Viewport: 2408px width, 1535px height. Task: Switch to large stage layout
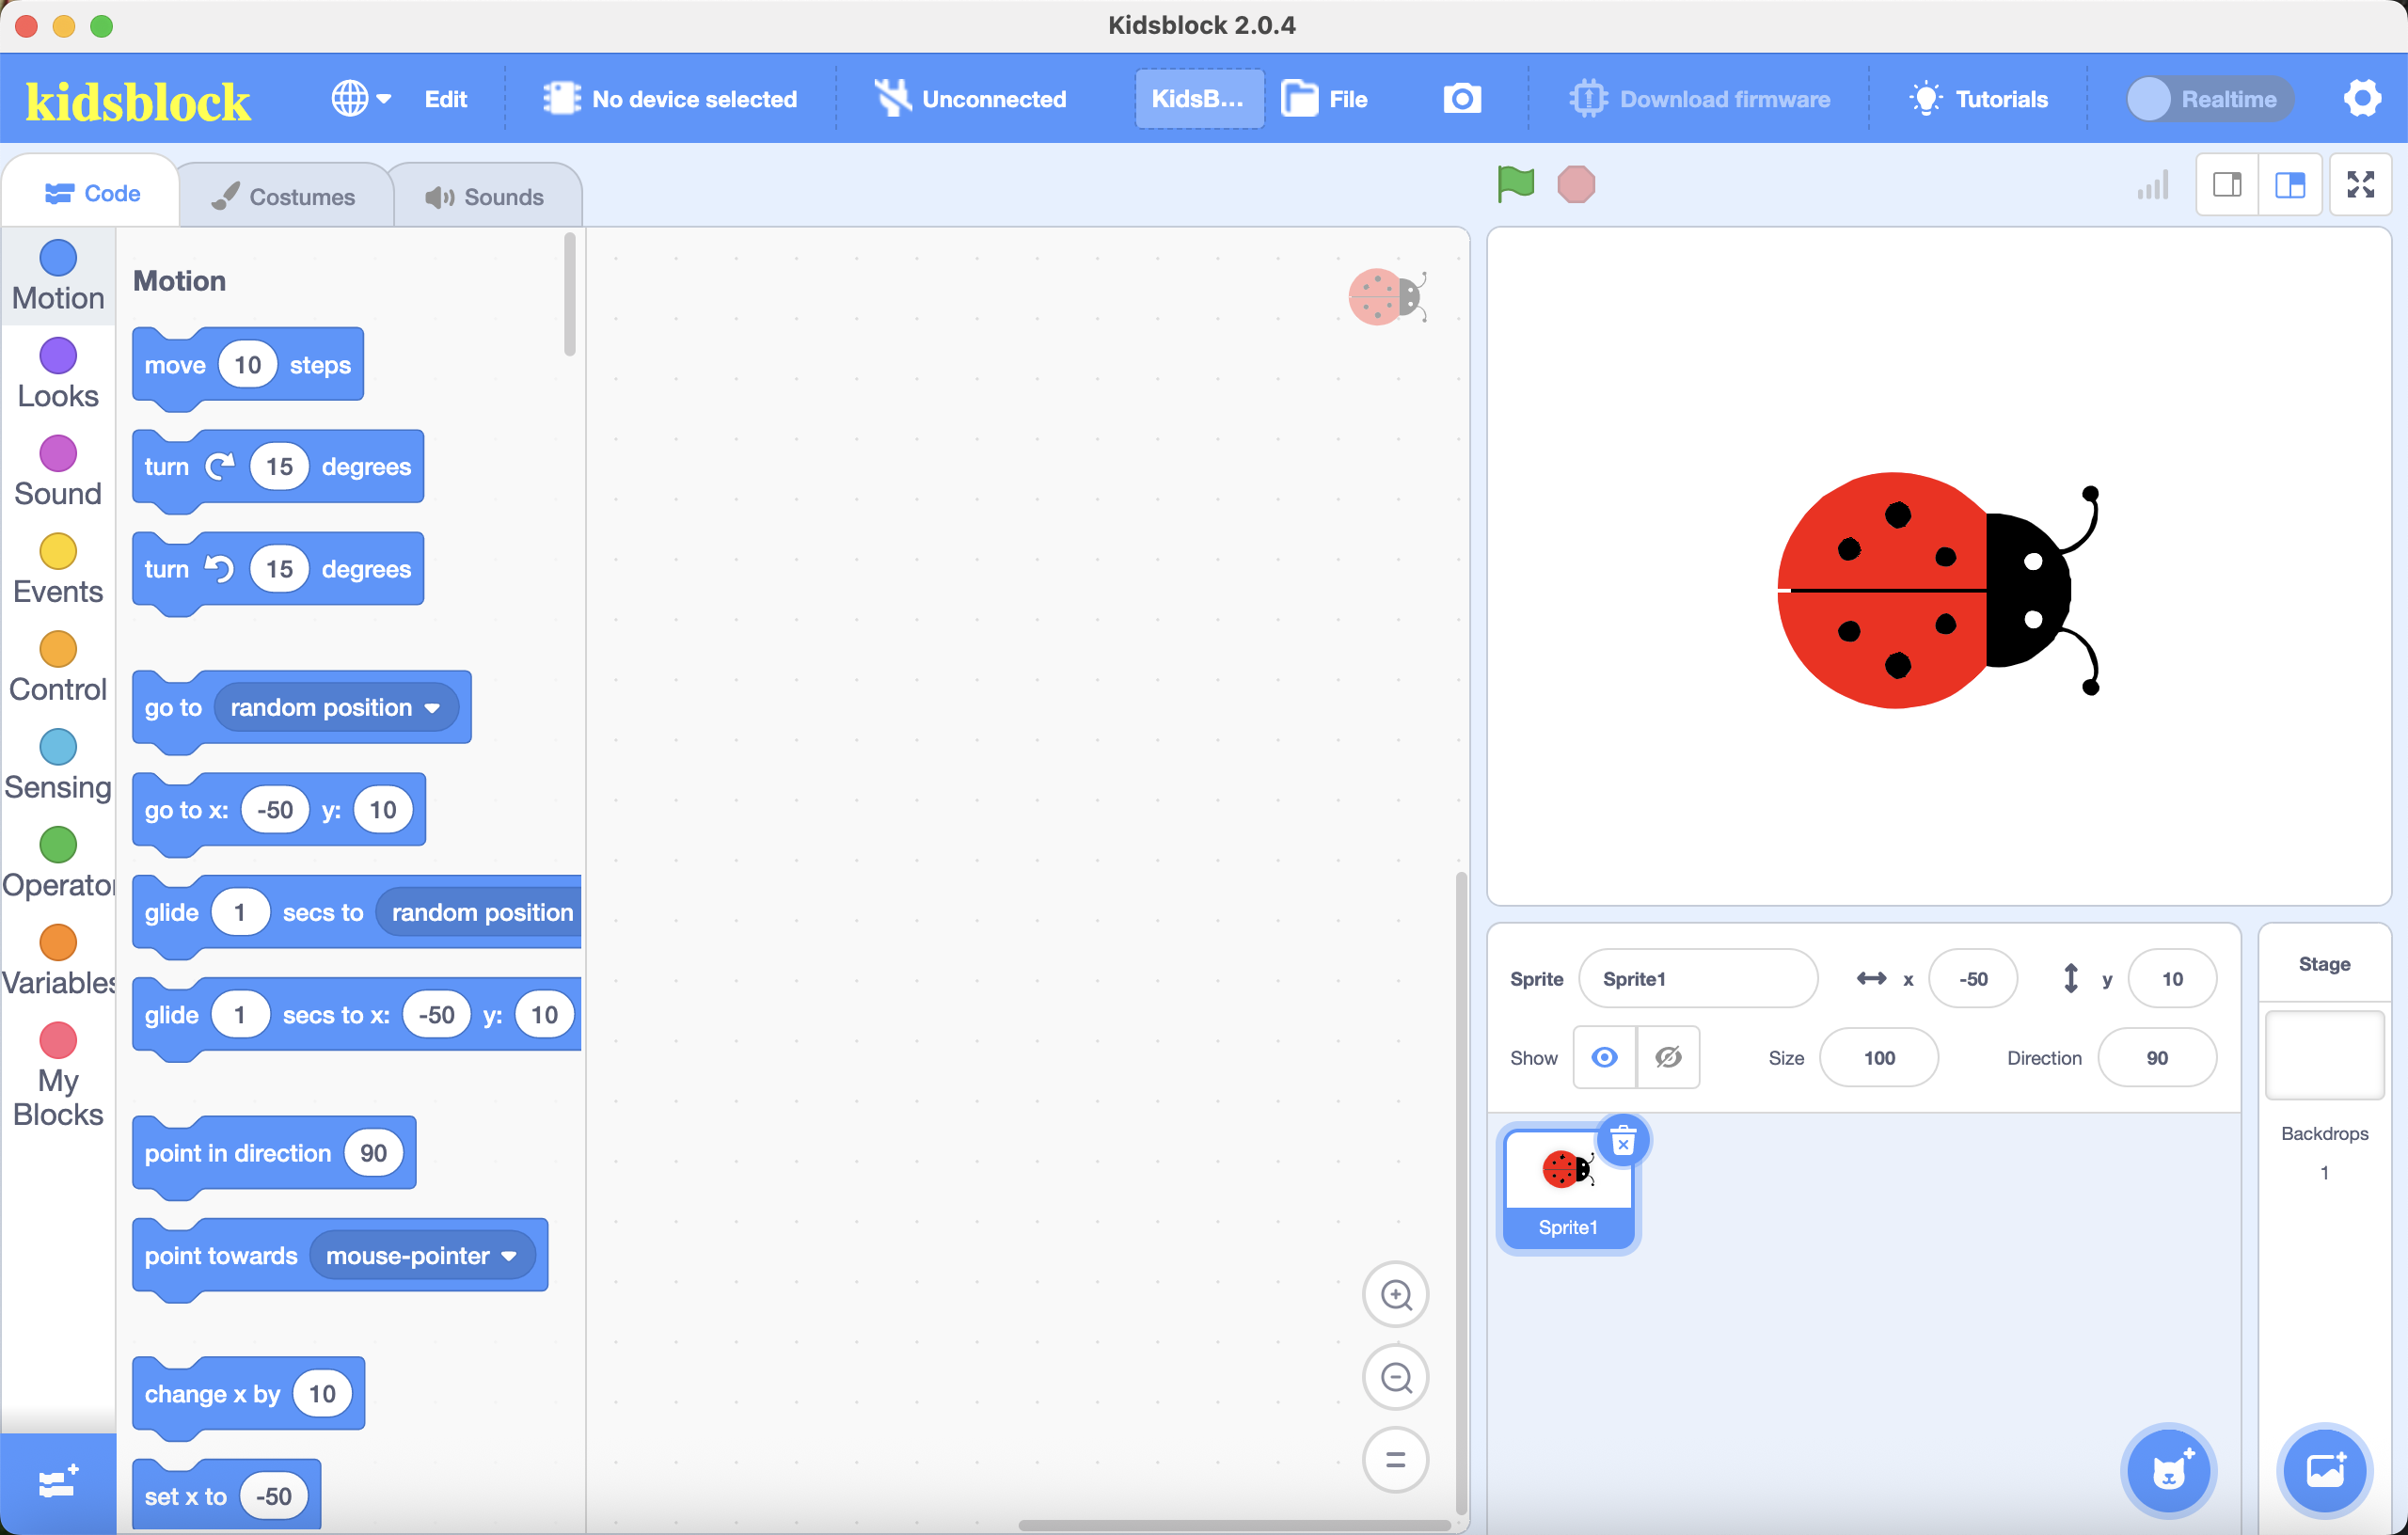pos(2290,184)
